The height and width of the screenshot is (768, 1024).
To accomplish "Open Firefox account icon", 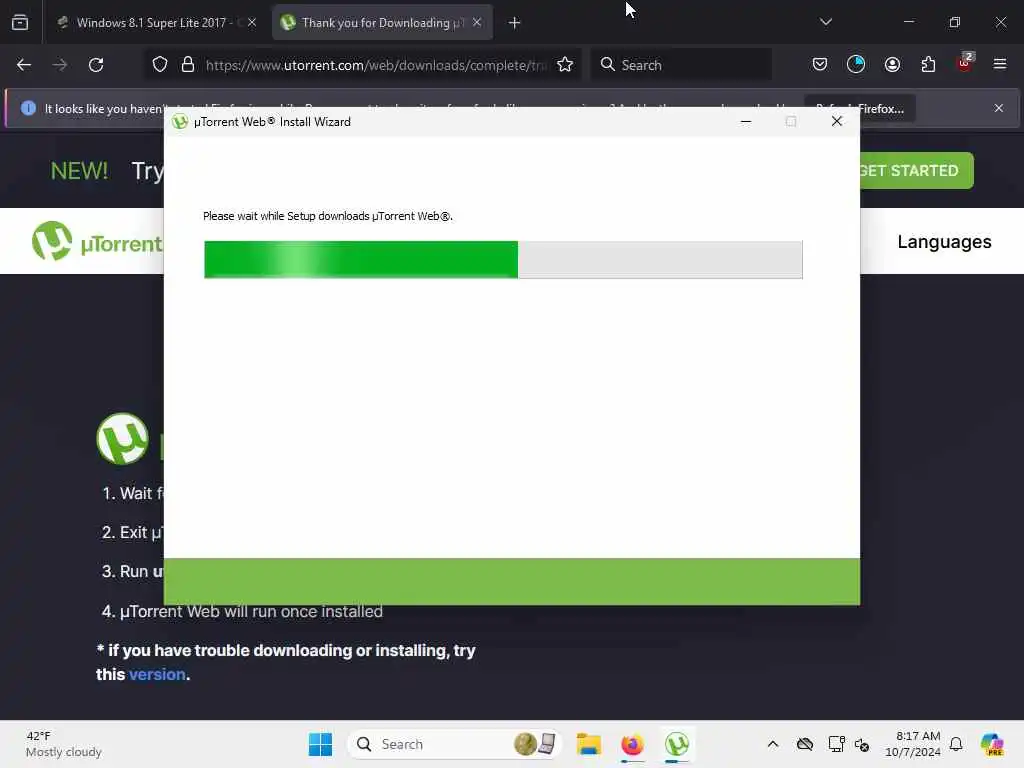I will (x=892, y=65).
